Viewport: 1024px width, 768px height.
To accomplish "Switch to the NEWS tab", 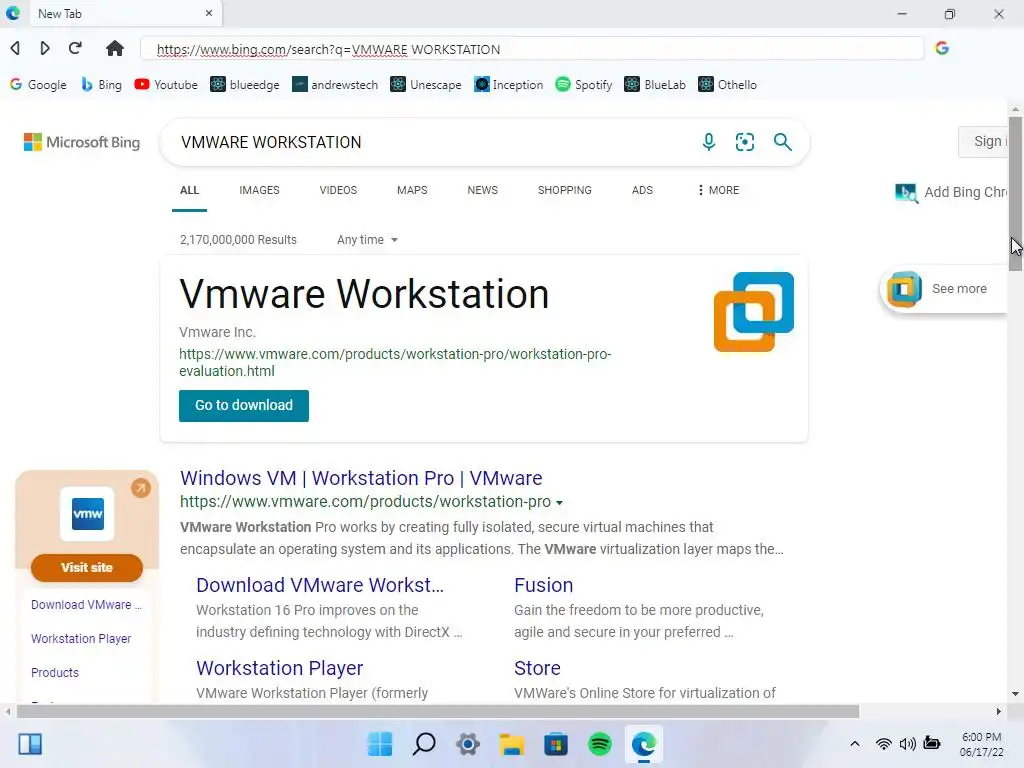I will click(x=483, y=190).
